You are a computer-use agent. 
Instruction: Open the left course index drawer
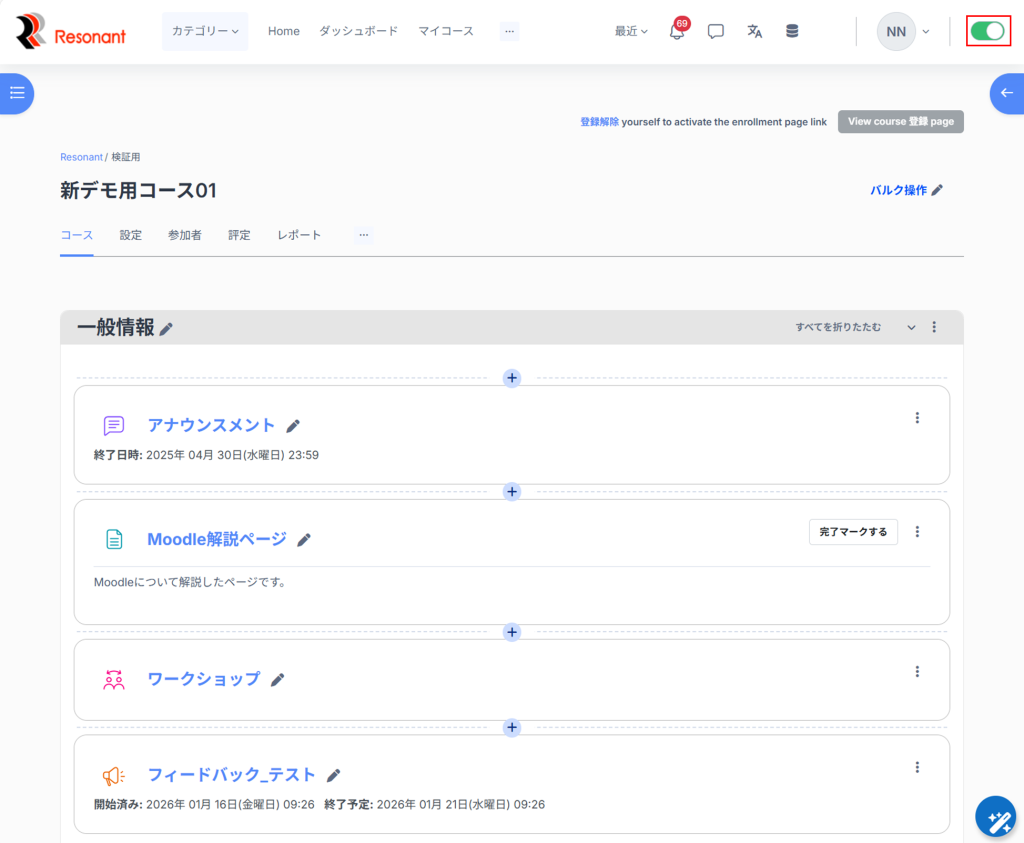(17, 93)
